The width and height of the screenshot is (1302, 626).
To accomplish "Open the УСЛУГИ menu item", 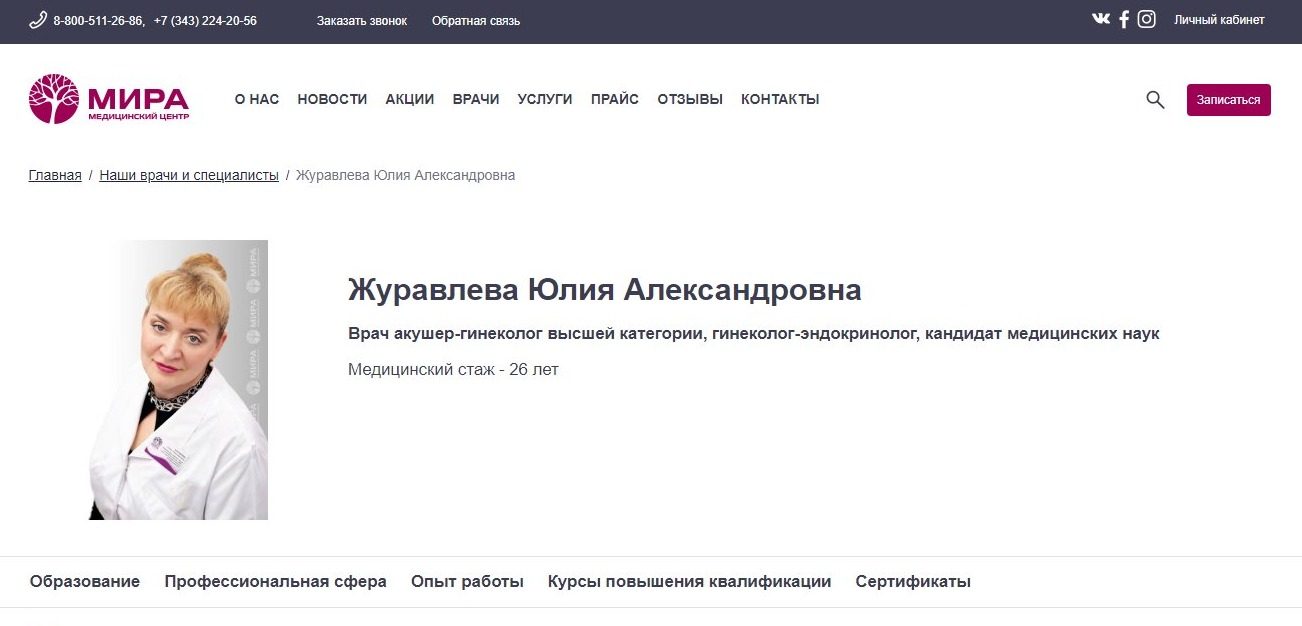I will tap(545, 99).
